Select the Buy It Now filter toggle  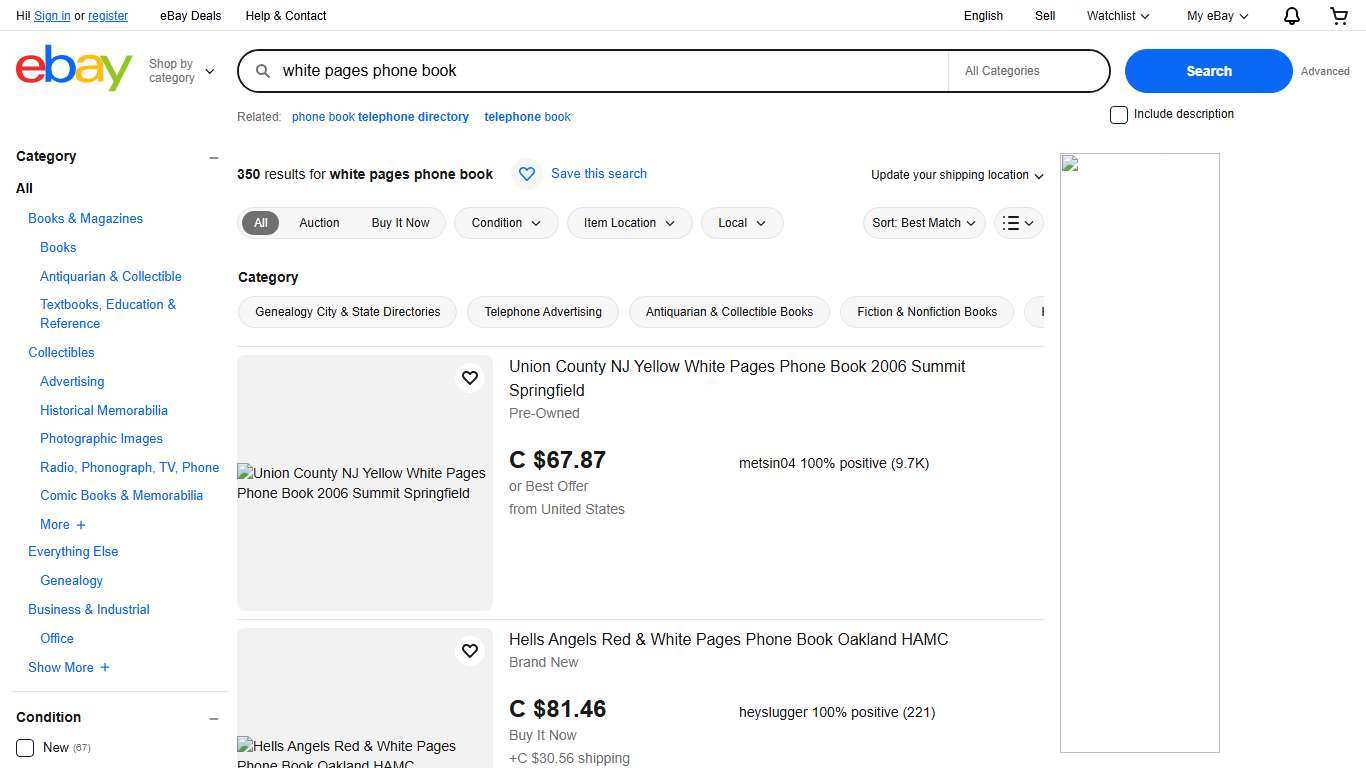point(400,222)
